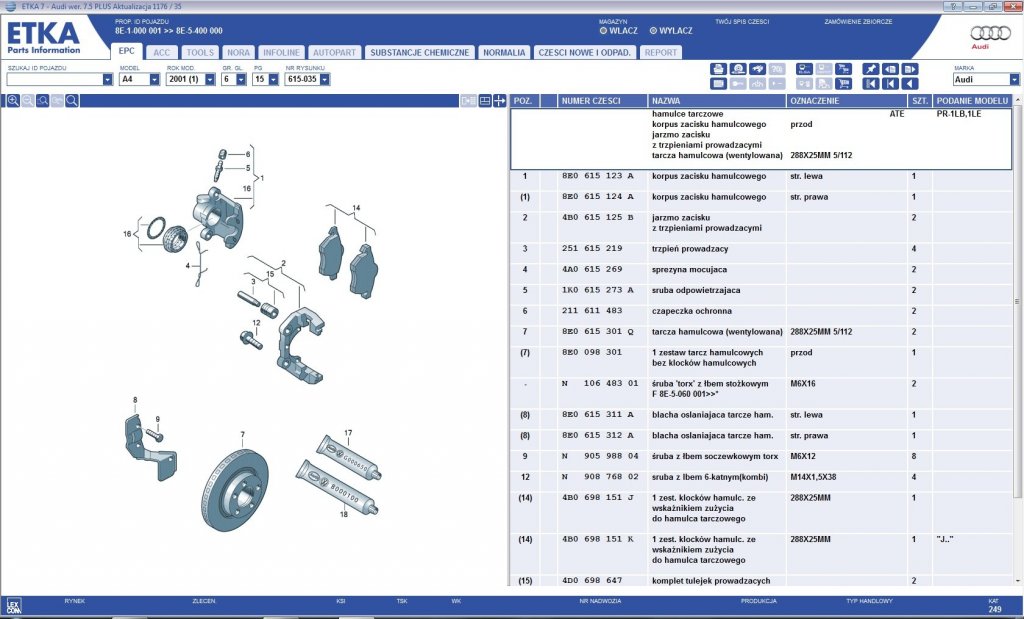1024x619 pixels.
Task: Click the first-record icon with striped bar
Action: point(871,84)
